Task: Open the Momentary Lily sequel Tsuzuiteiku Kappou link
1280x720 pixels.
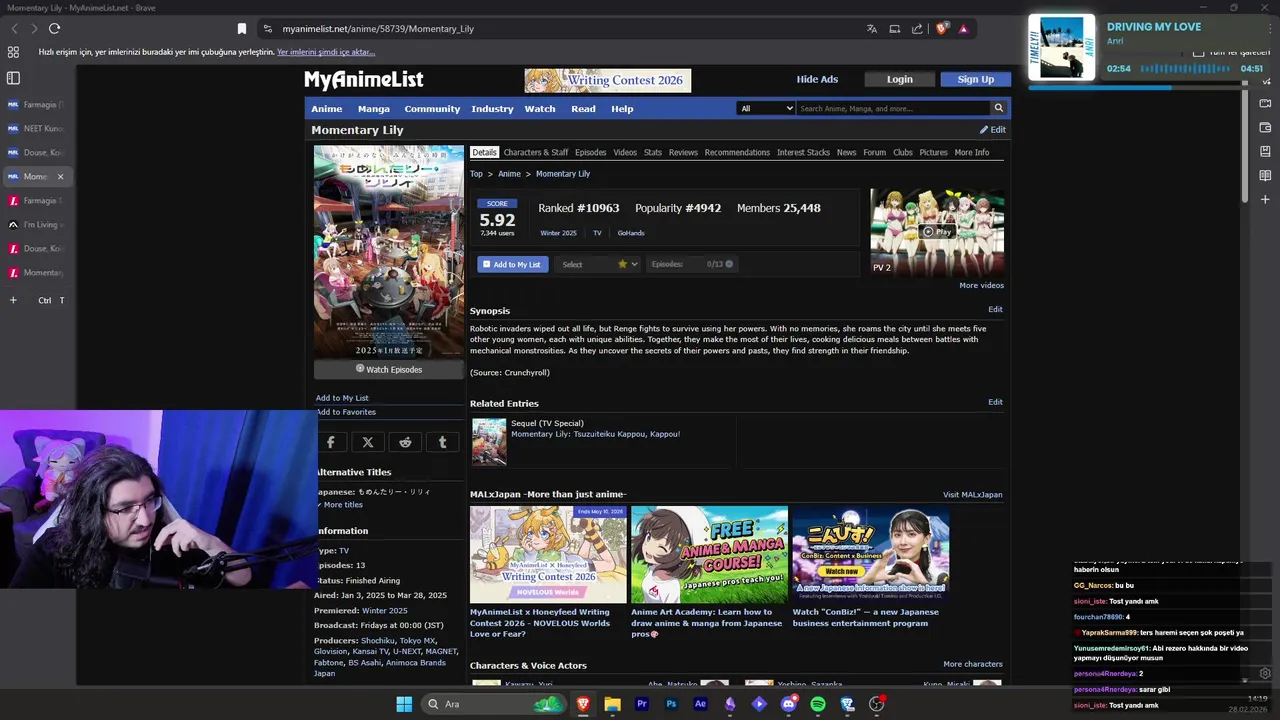Action: coord(595,434)
